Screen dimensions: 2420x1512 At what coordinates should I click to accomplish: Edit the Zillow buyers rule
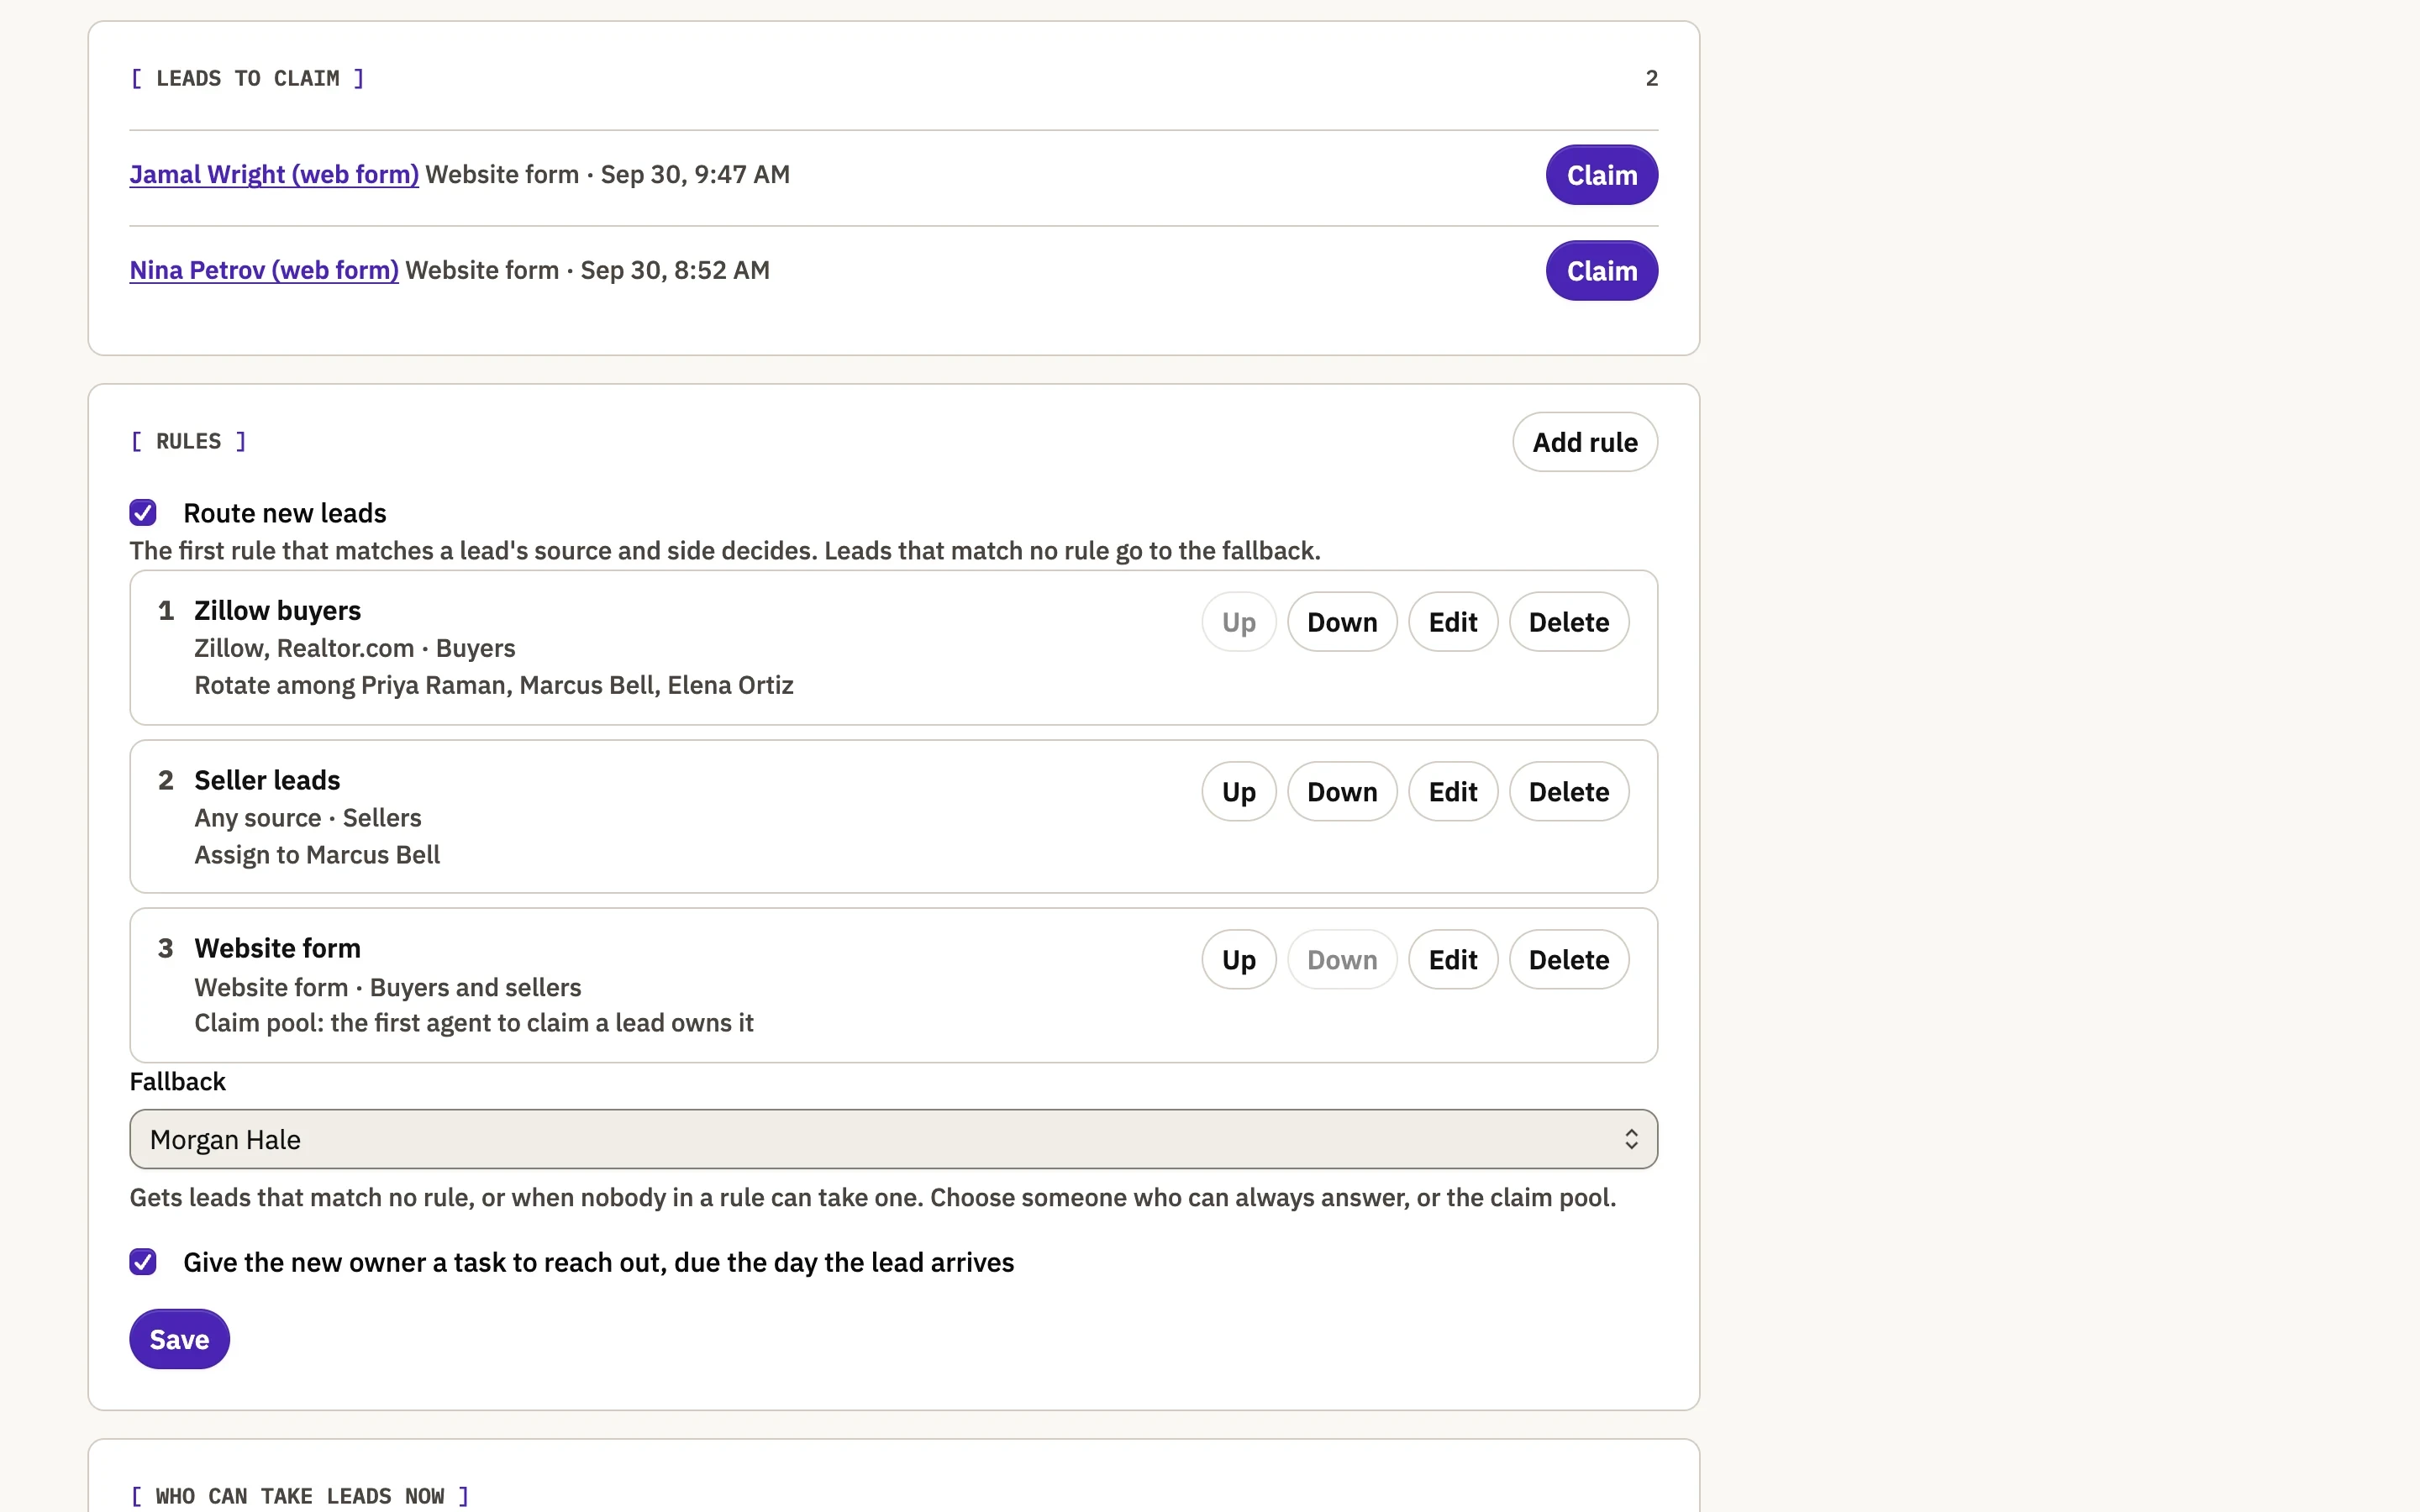[1453, 622]
